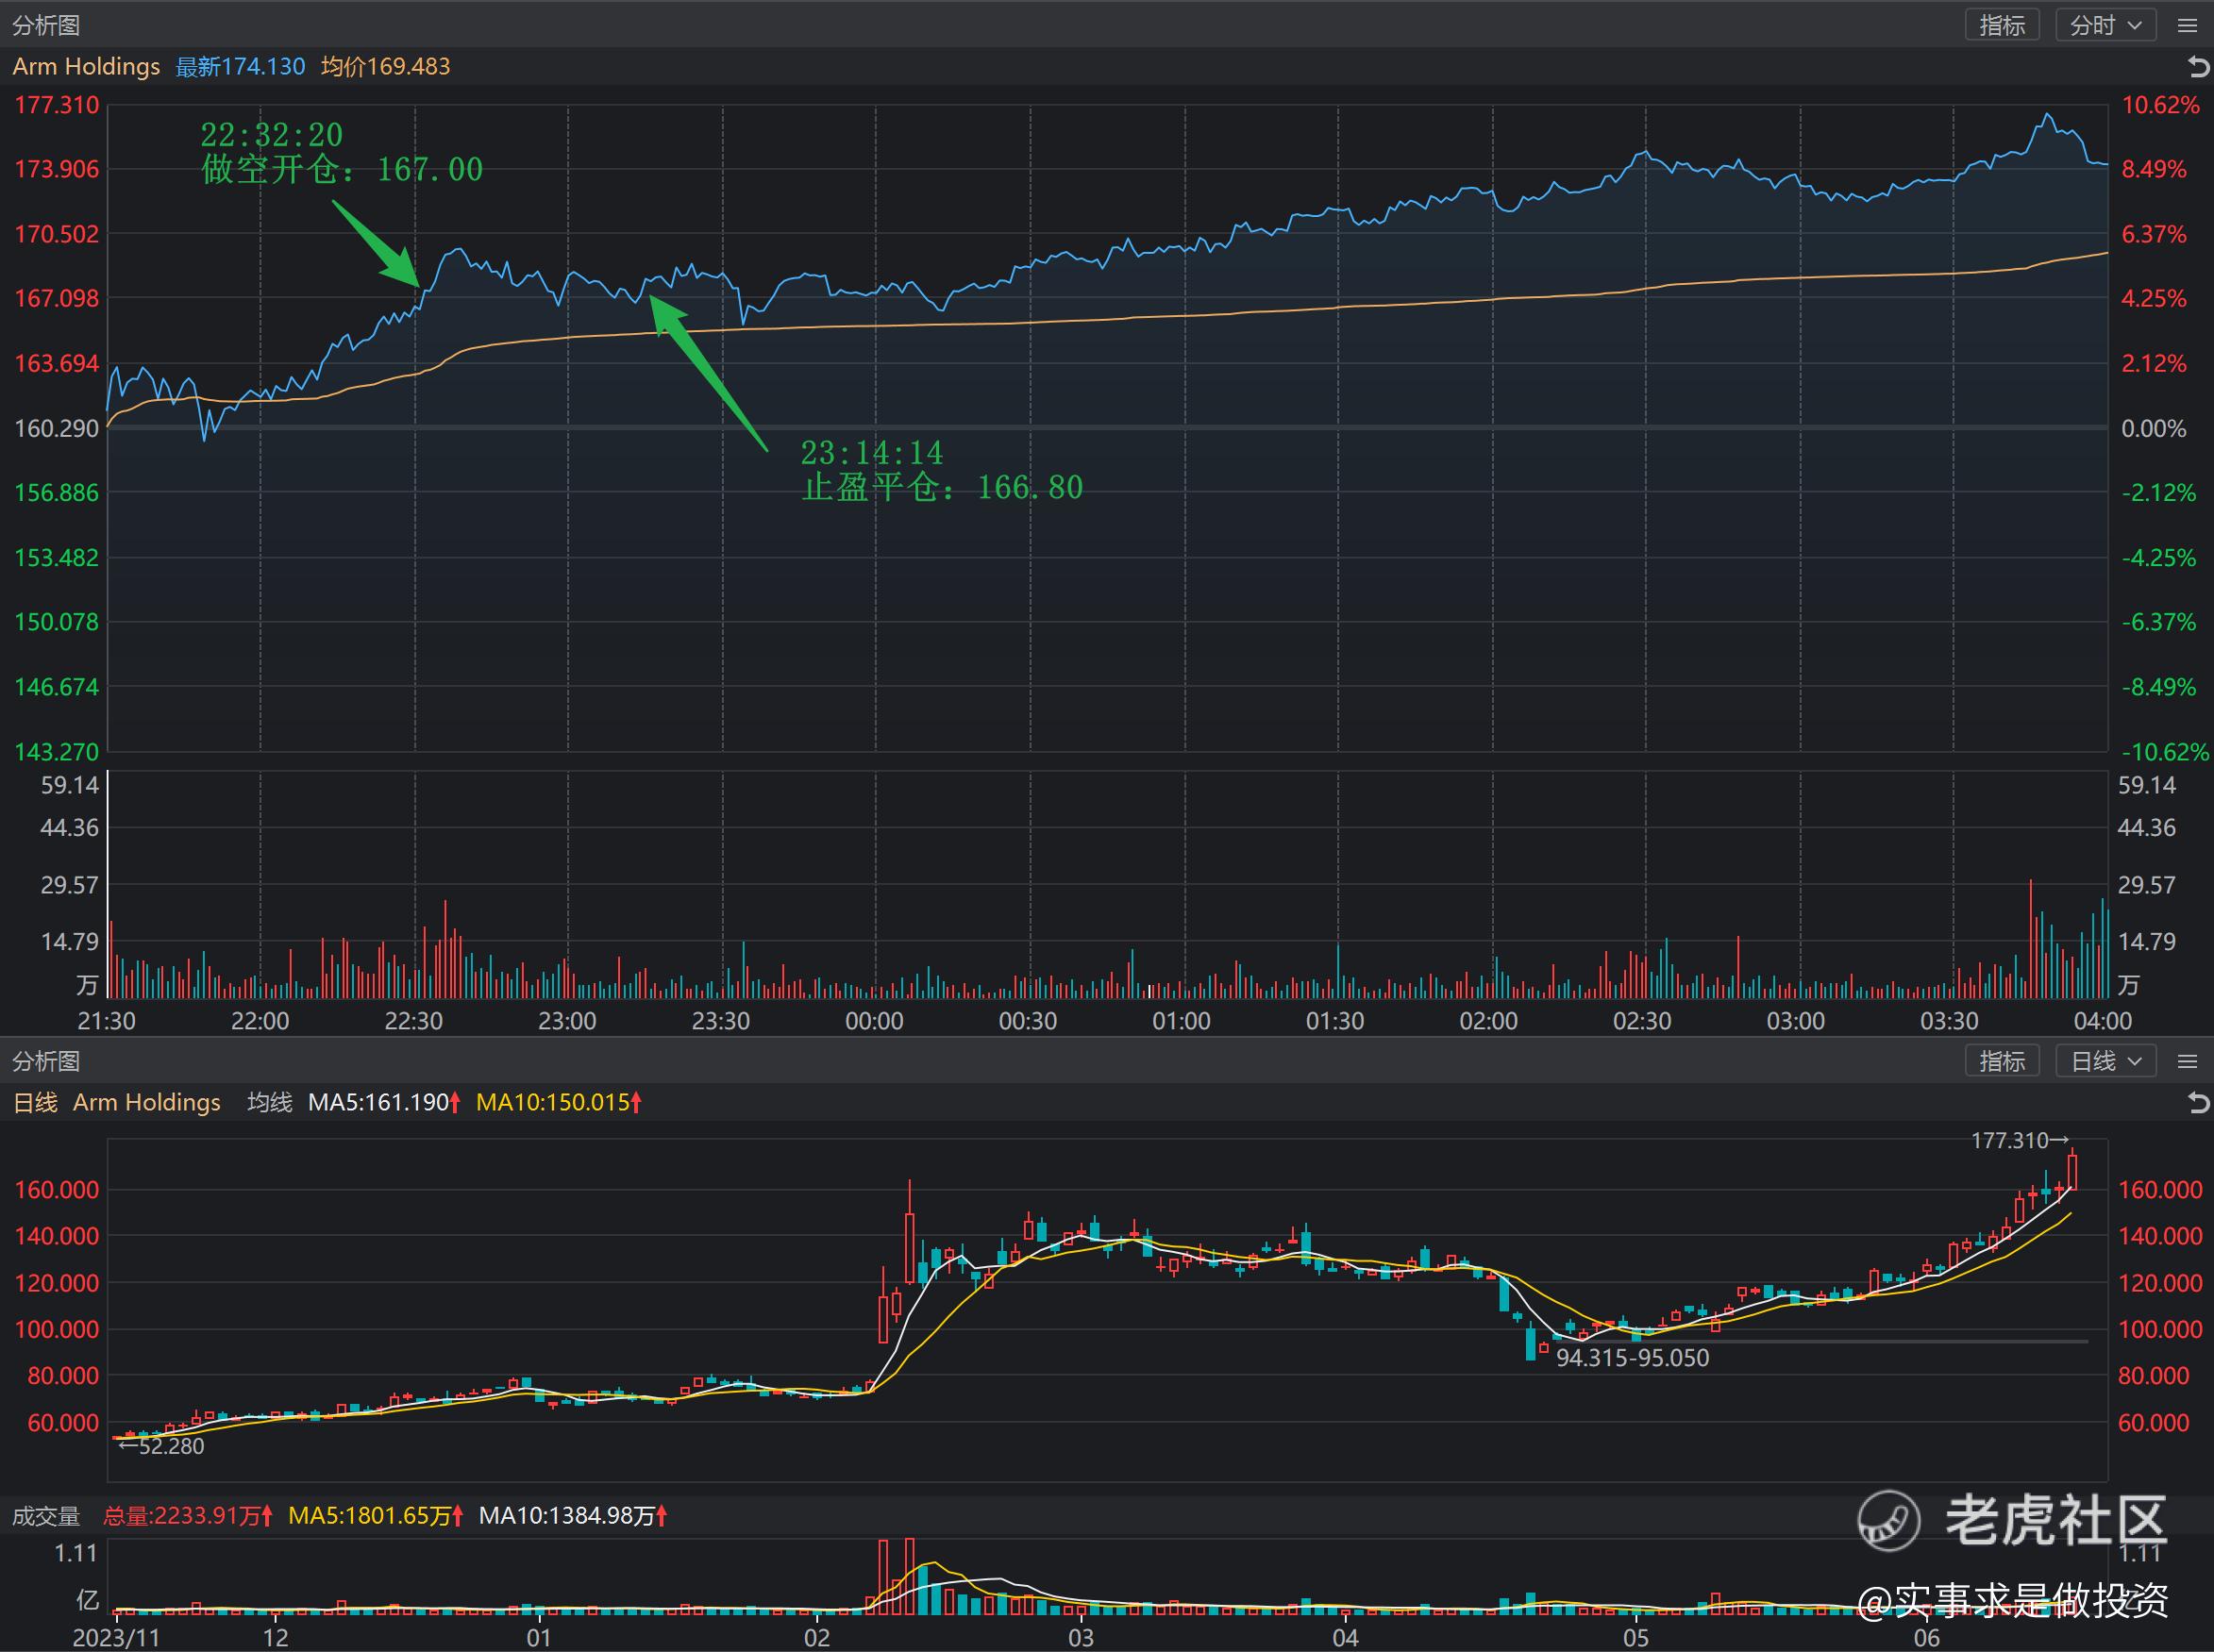Click the lower chart undo/reset arrow icon
The height and width of the screenshot is (1652, 2214).
2198,1103
